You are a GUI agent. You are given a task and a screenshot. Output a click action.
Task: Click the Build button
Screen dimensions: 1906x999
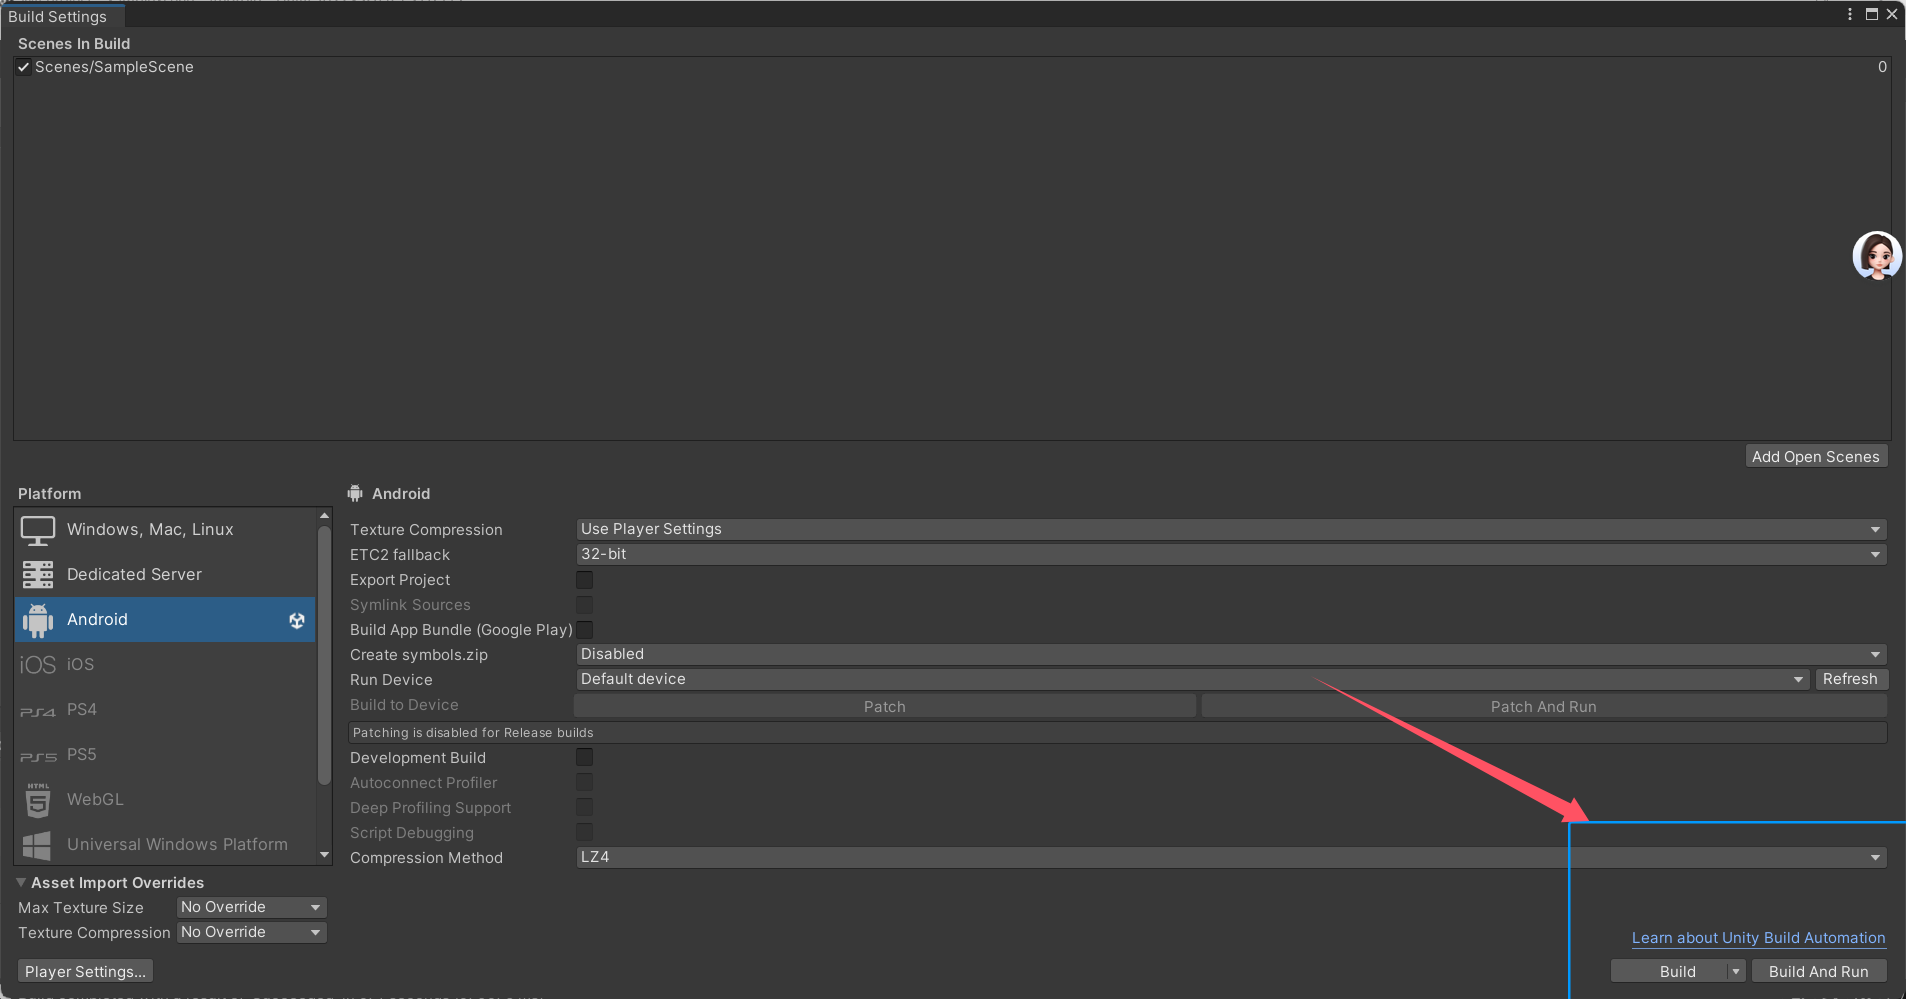(x=1670, y=972)
